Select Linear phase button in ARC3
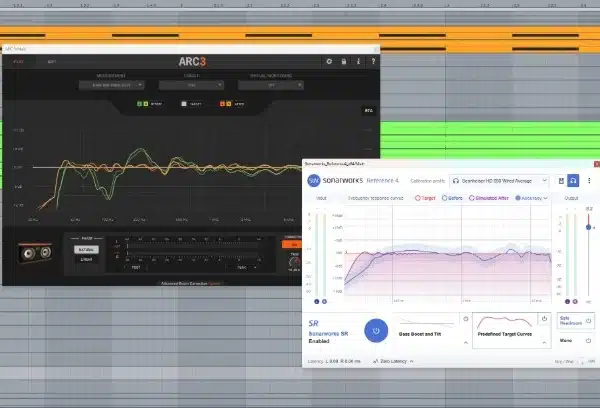 pyautogui.click(x=86, y=259)
